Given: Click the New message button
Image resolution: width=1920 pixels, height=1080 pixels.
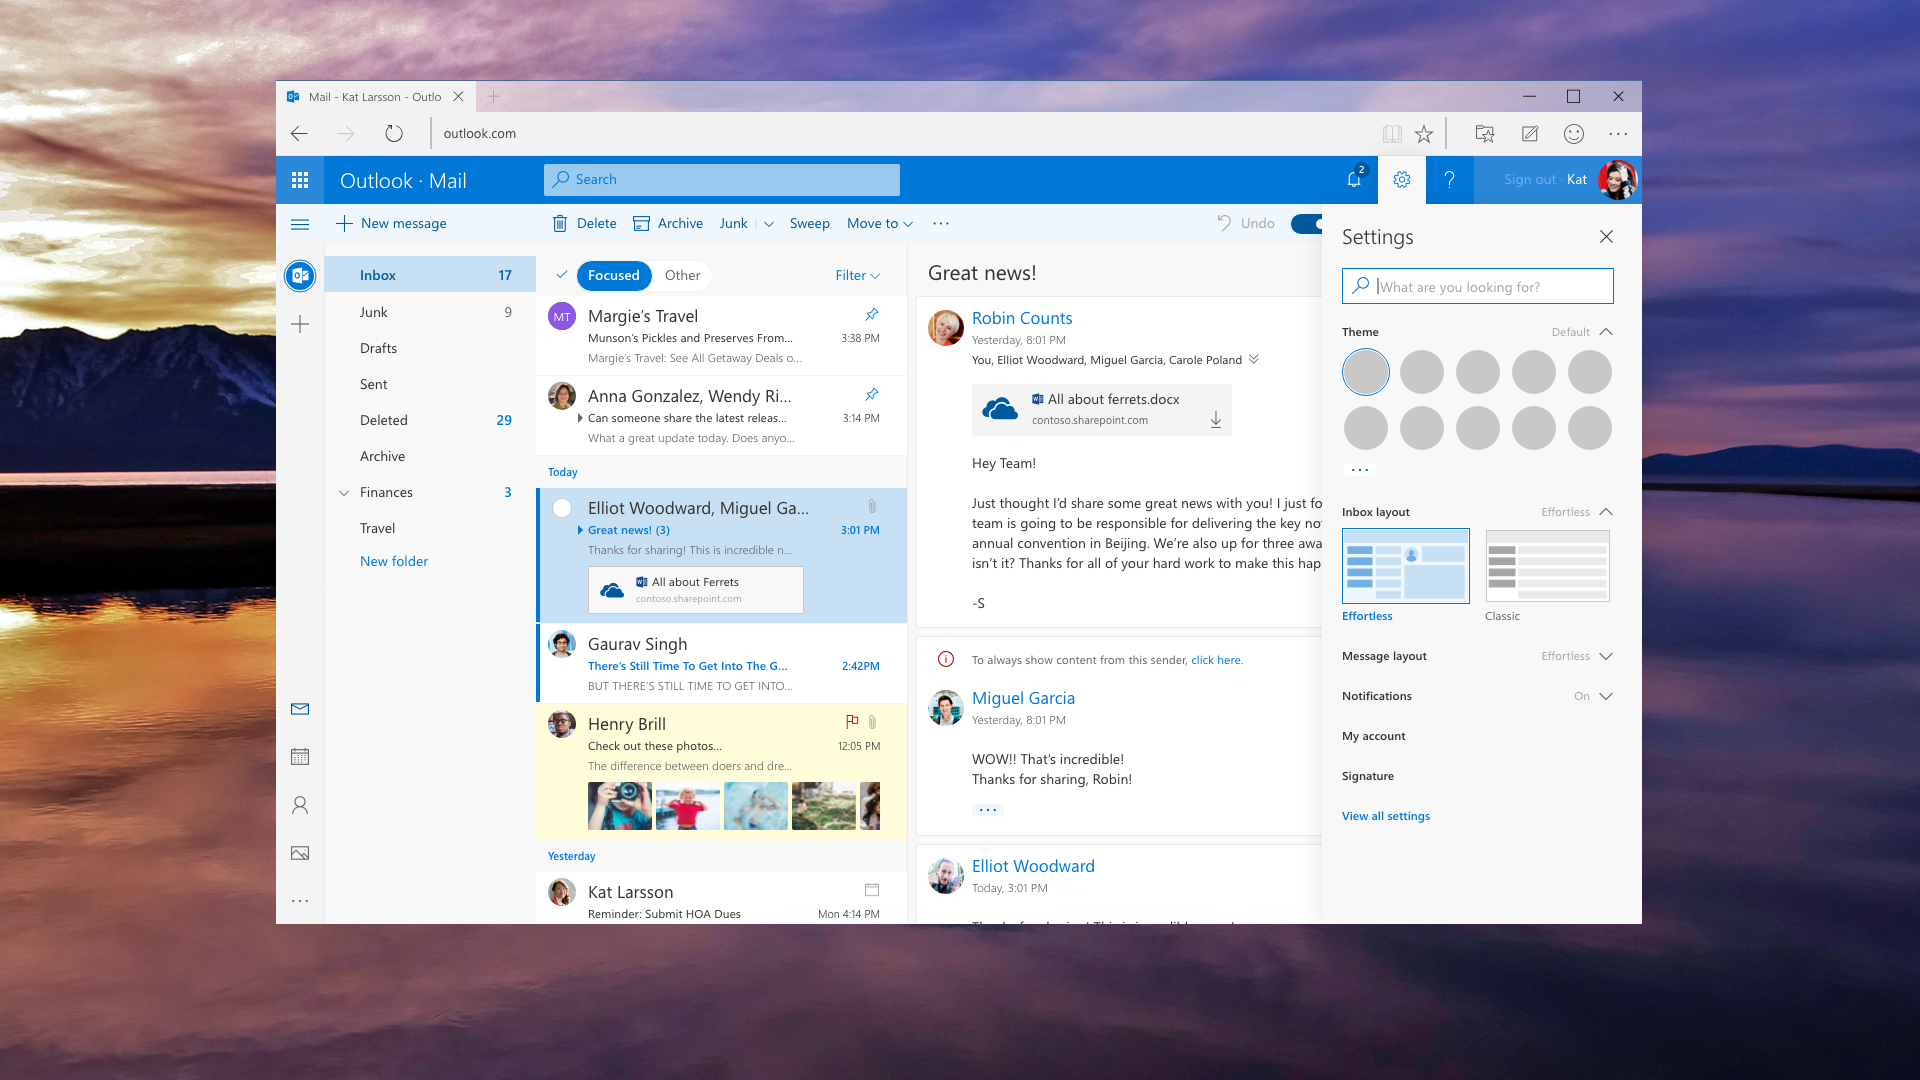Looking at the screenshot, I should click(x=392, y=224).
